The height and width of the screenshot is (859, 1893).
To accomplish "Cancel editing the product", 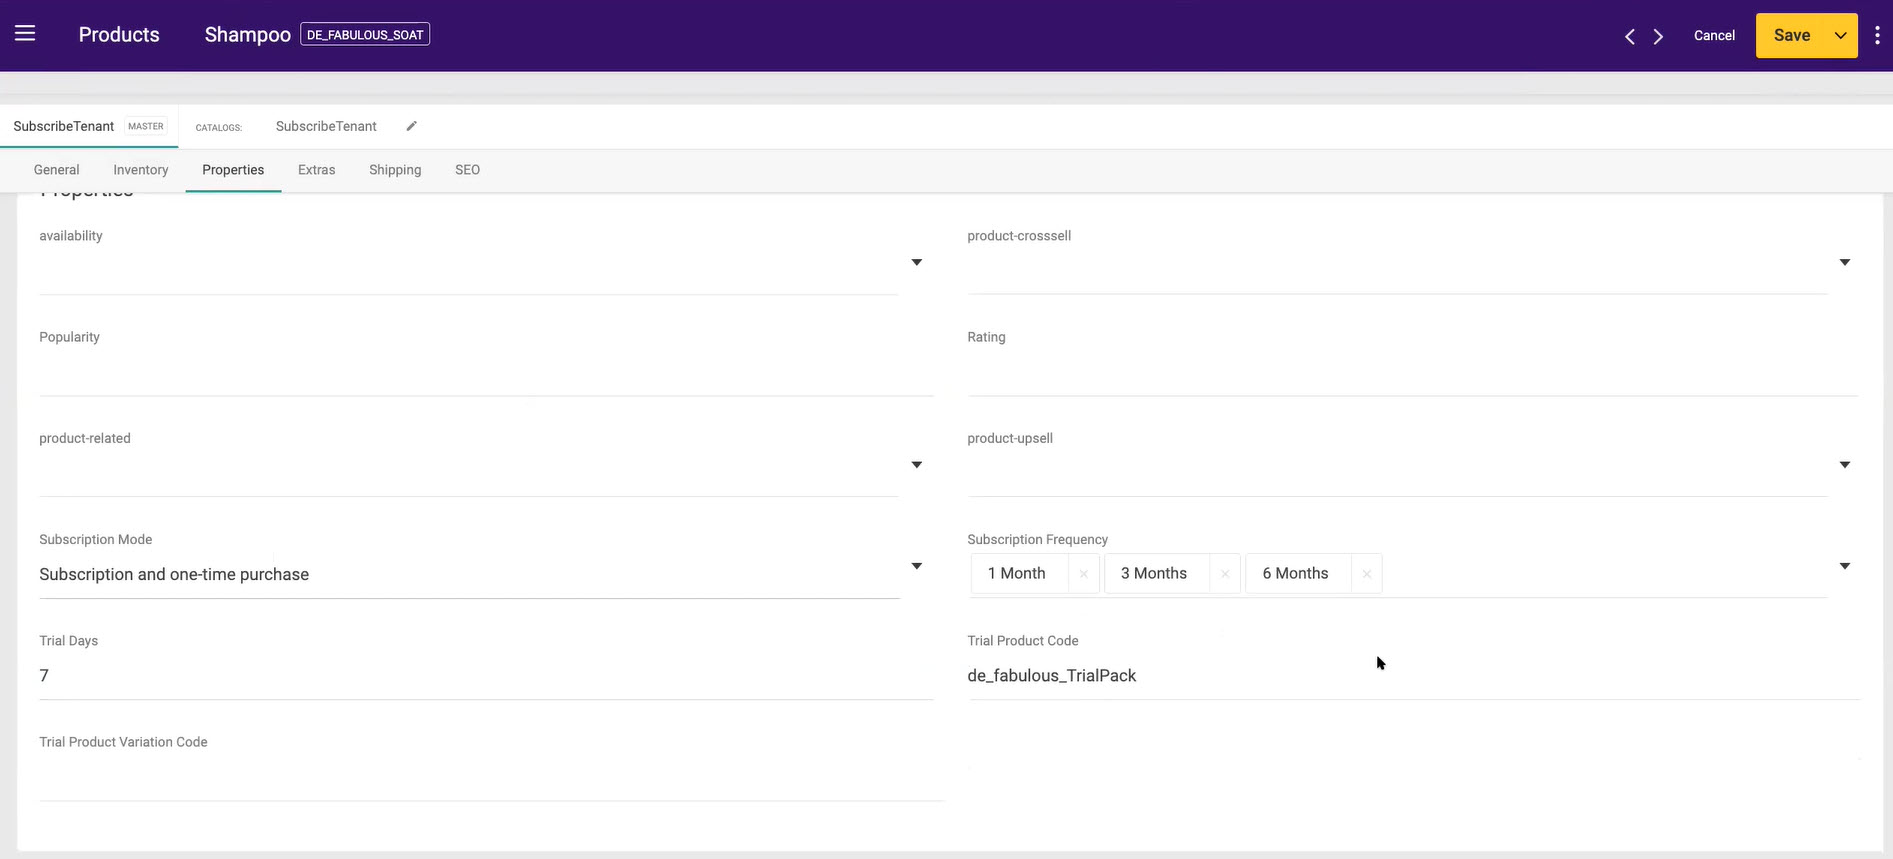I will click(1714, 35).
